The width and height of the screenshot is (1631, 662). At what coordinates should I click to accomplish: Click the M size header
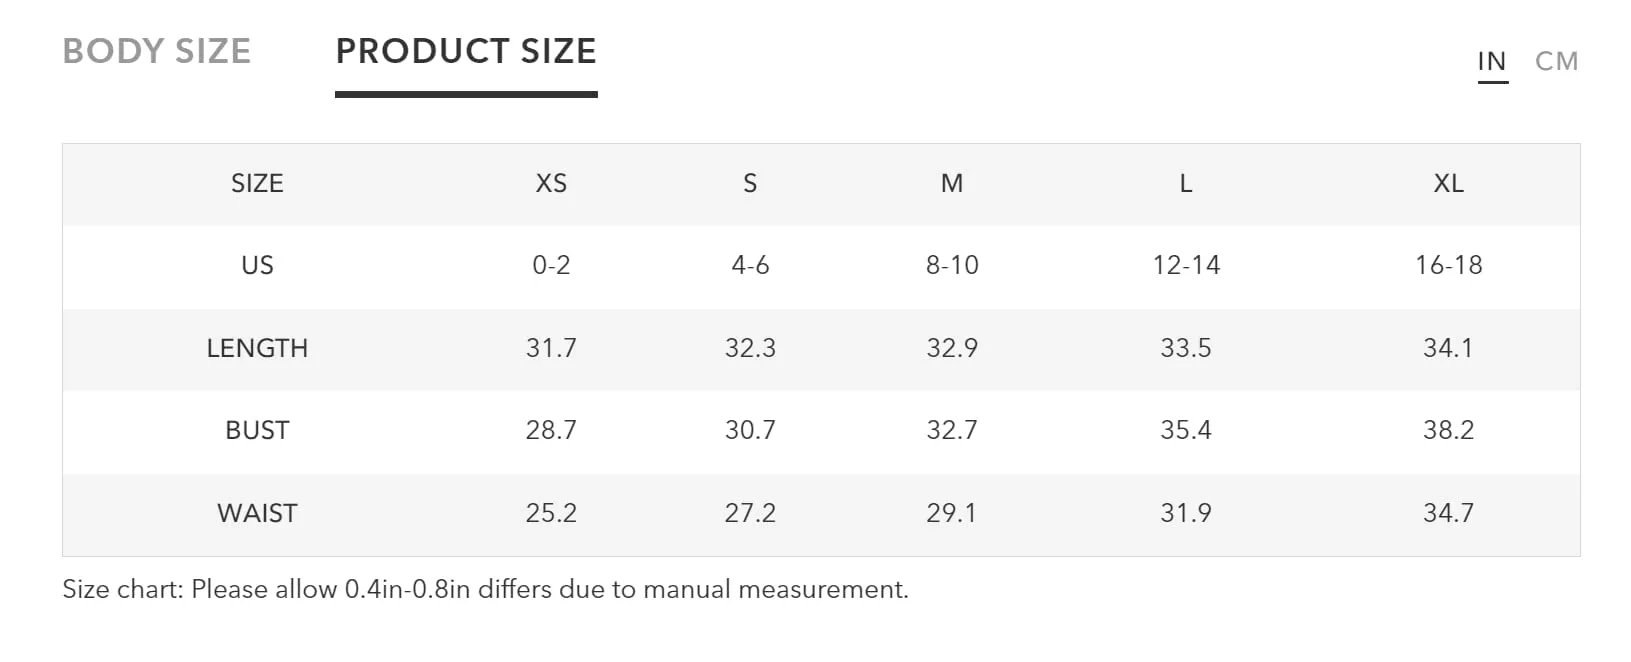coord(952,184)
